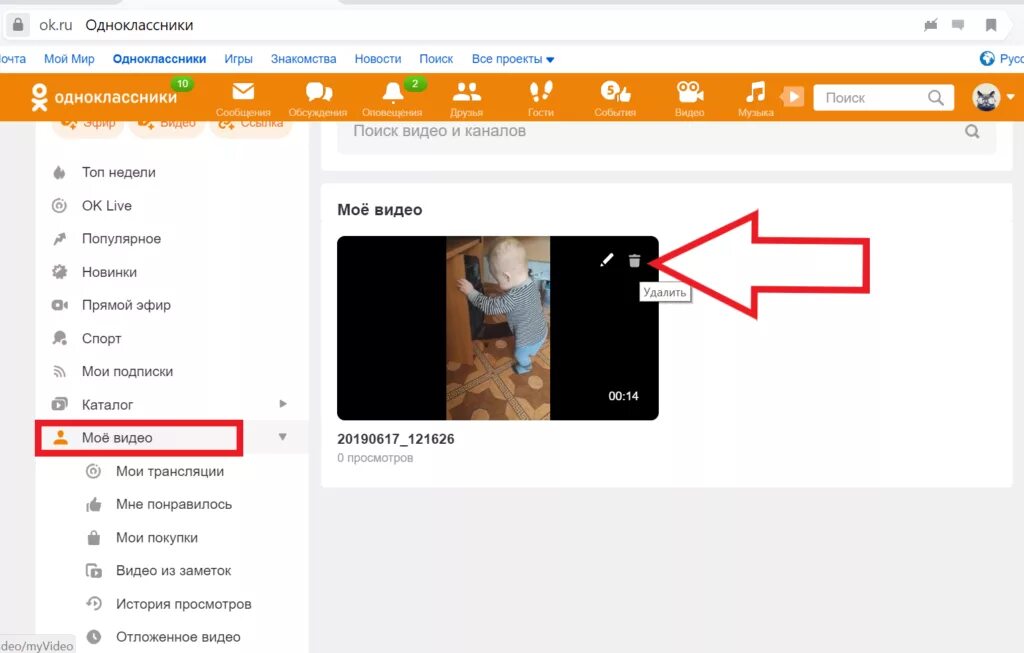The height and width of the screenshot is (653, 1024).
Task: Click the Новости link
Action: (x=378, y=59)
